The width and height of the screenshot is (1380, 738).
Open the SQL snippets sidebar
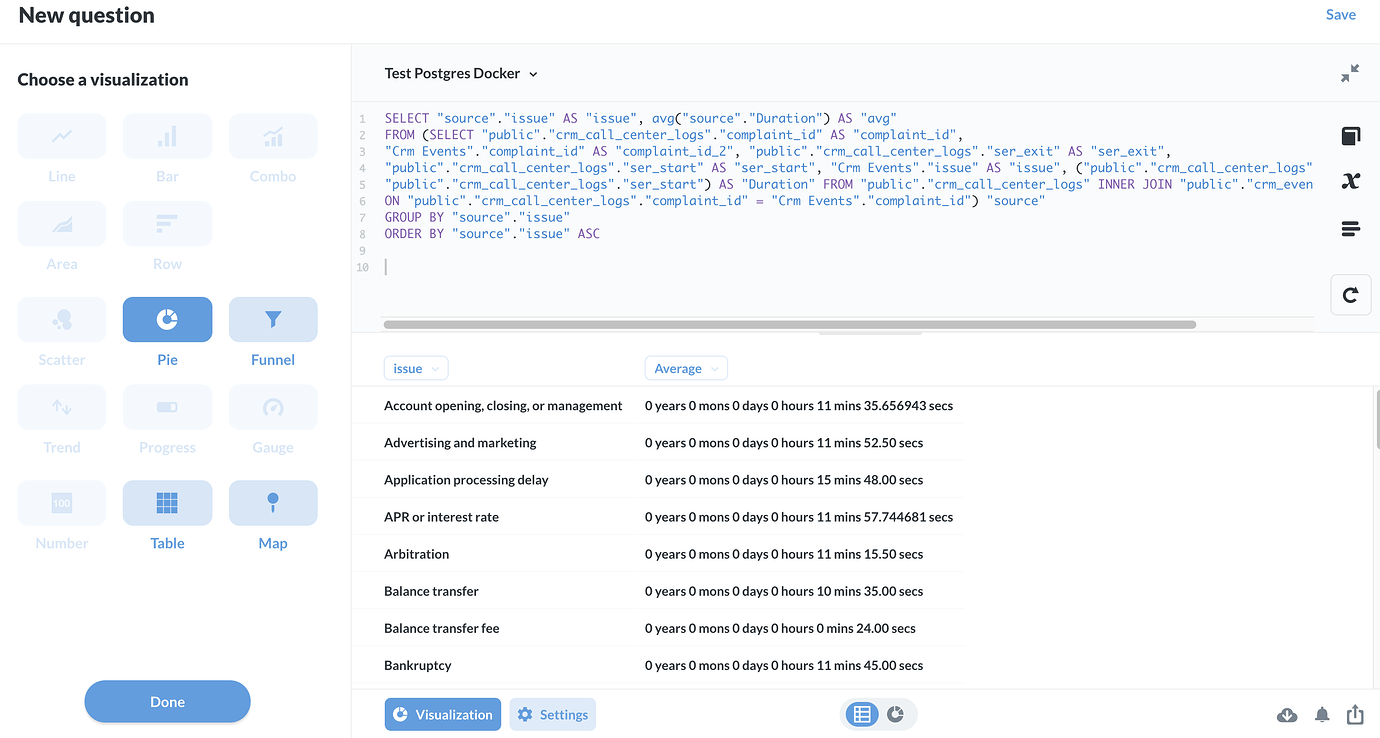pos(1350,228)
